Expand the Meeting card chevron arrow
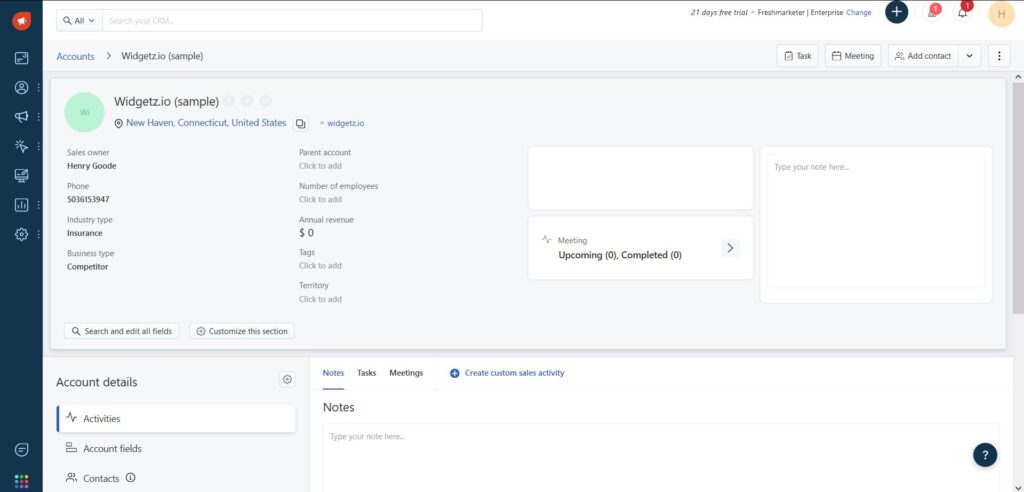This screenshot has height=492, width=1024. pos(730,248)
